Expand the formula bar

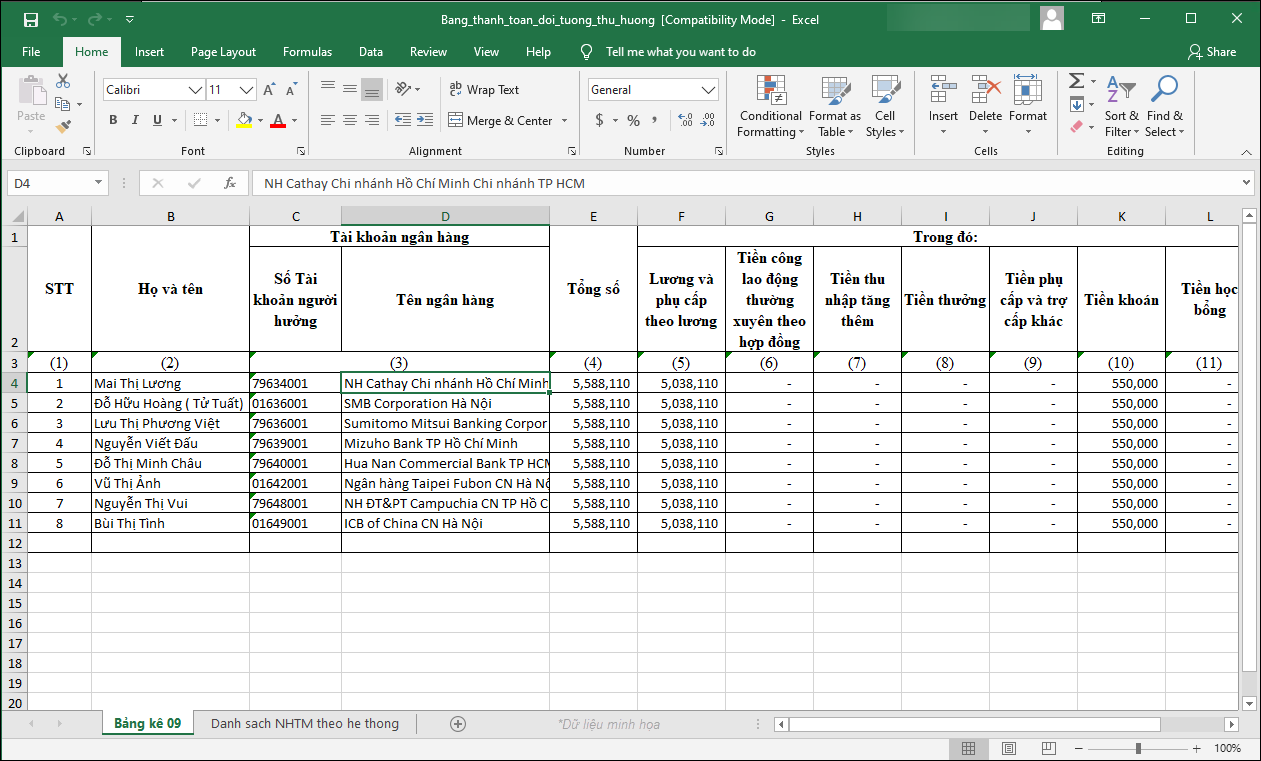1246,183
